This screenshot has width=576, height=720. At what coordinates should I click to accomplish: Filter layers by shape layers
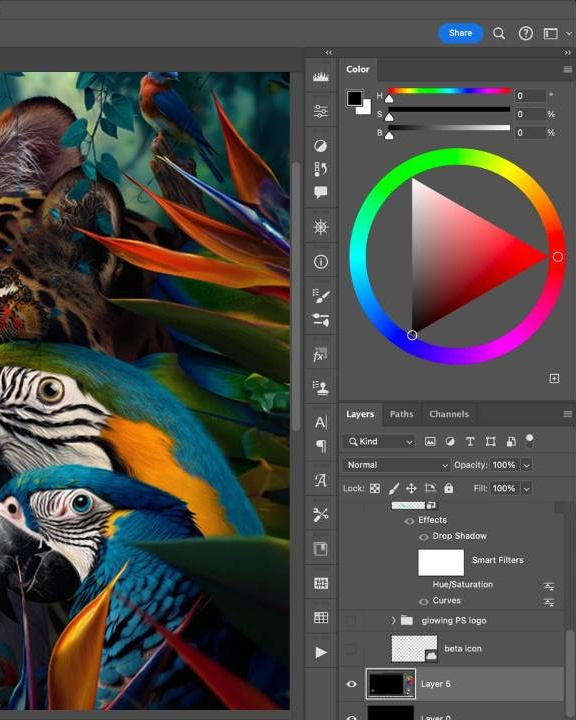click(x=491, y=442)
